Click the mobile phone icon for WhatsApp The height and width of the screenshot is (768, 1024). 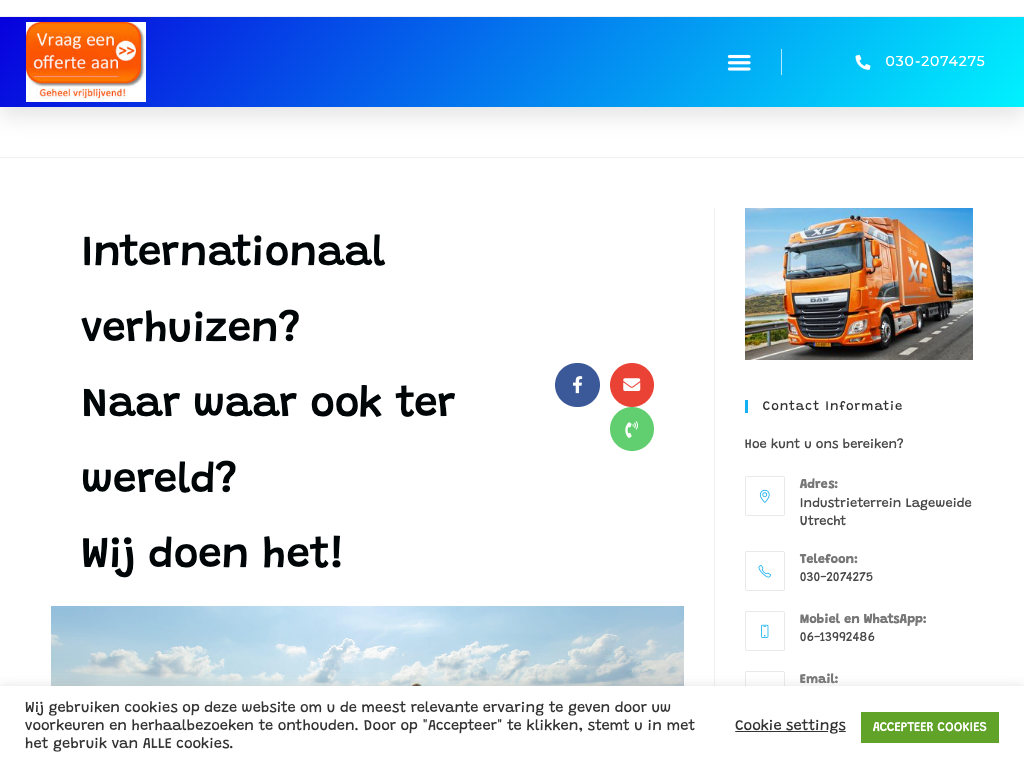coord(765,631)
